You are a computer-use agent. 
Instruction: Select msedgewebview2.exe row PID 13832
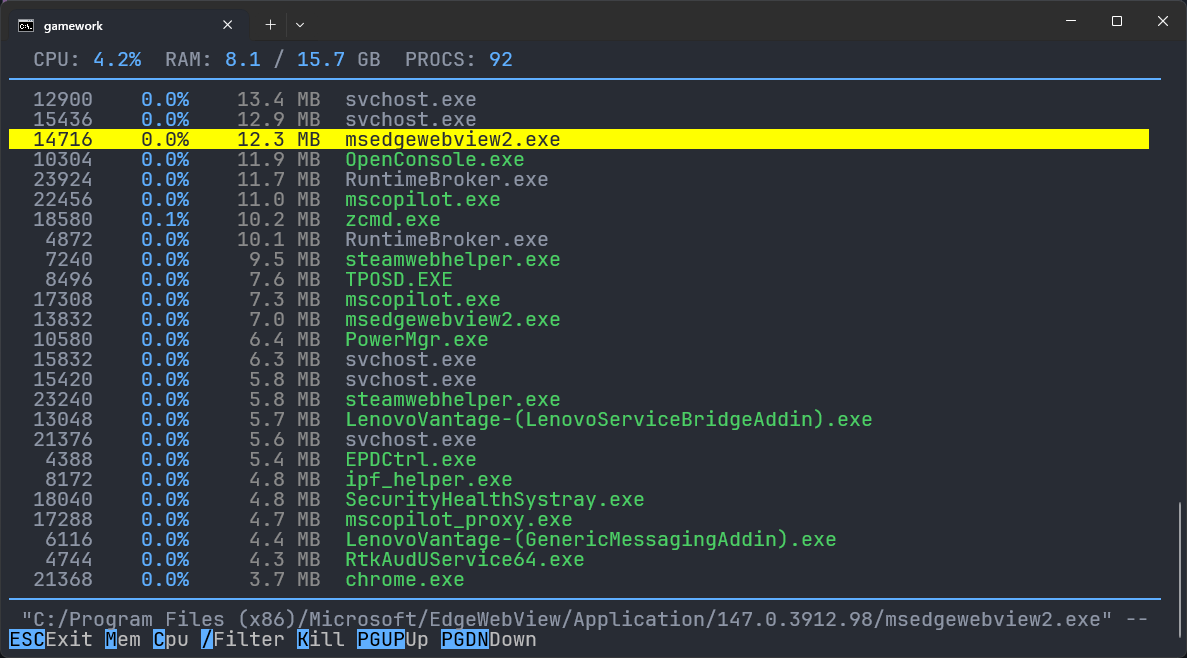(578, 320)
